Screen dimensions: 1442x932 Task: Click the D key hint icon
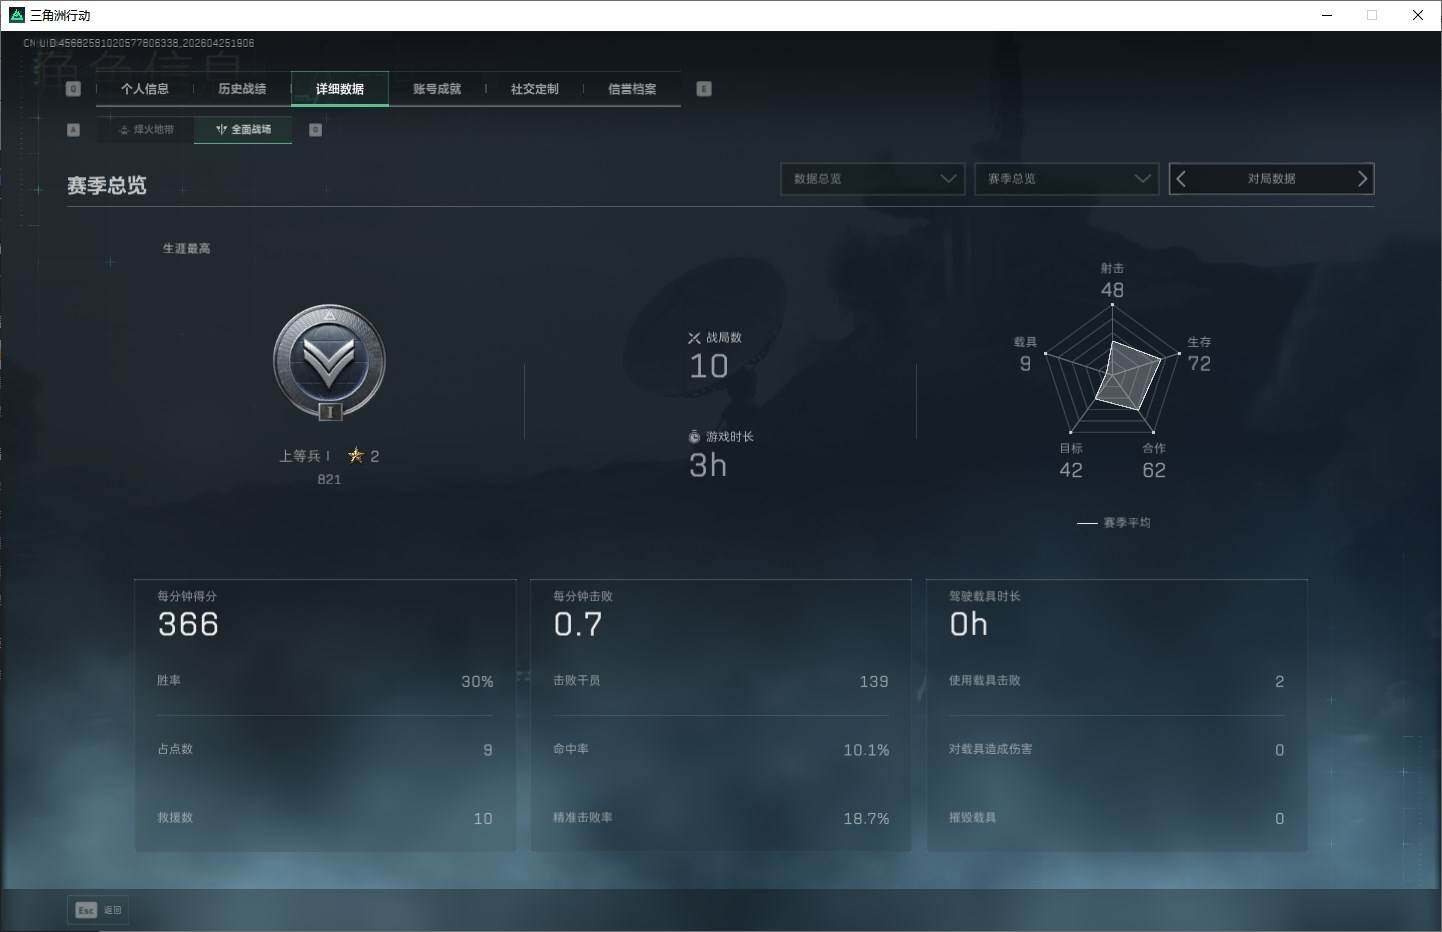pyautogui.click(x=315, y=130)
